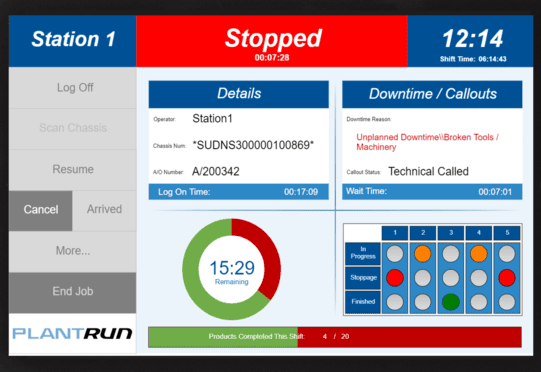Select column header 1 in status grid
Viewport: 541px width, 372px height.
tap(395, 233)
